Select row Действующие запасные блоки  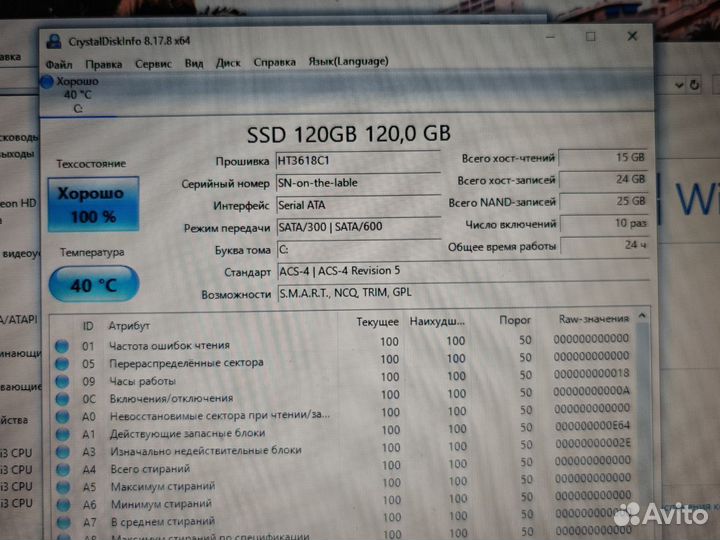343,430
